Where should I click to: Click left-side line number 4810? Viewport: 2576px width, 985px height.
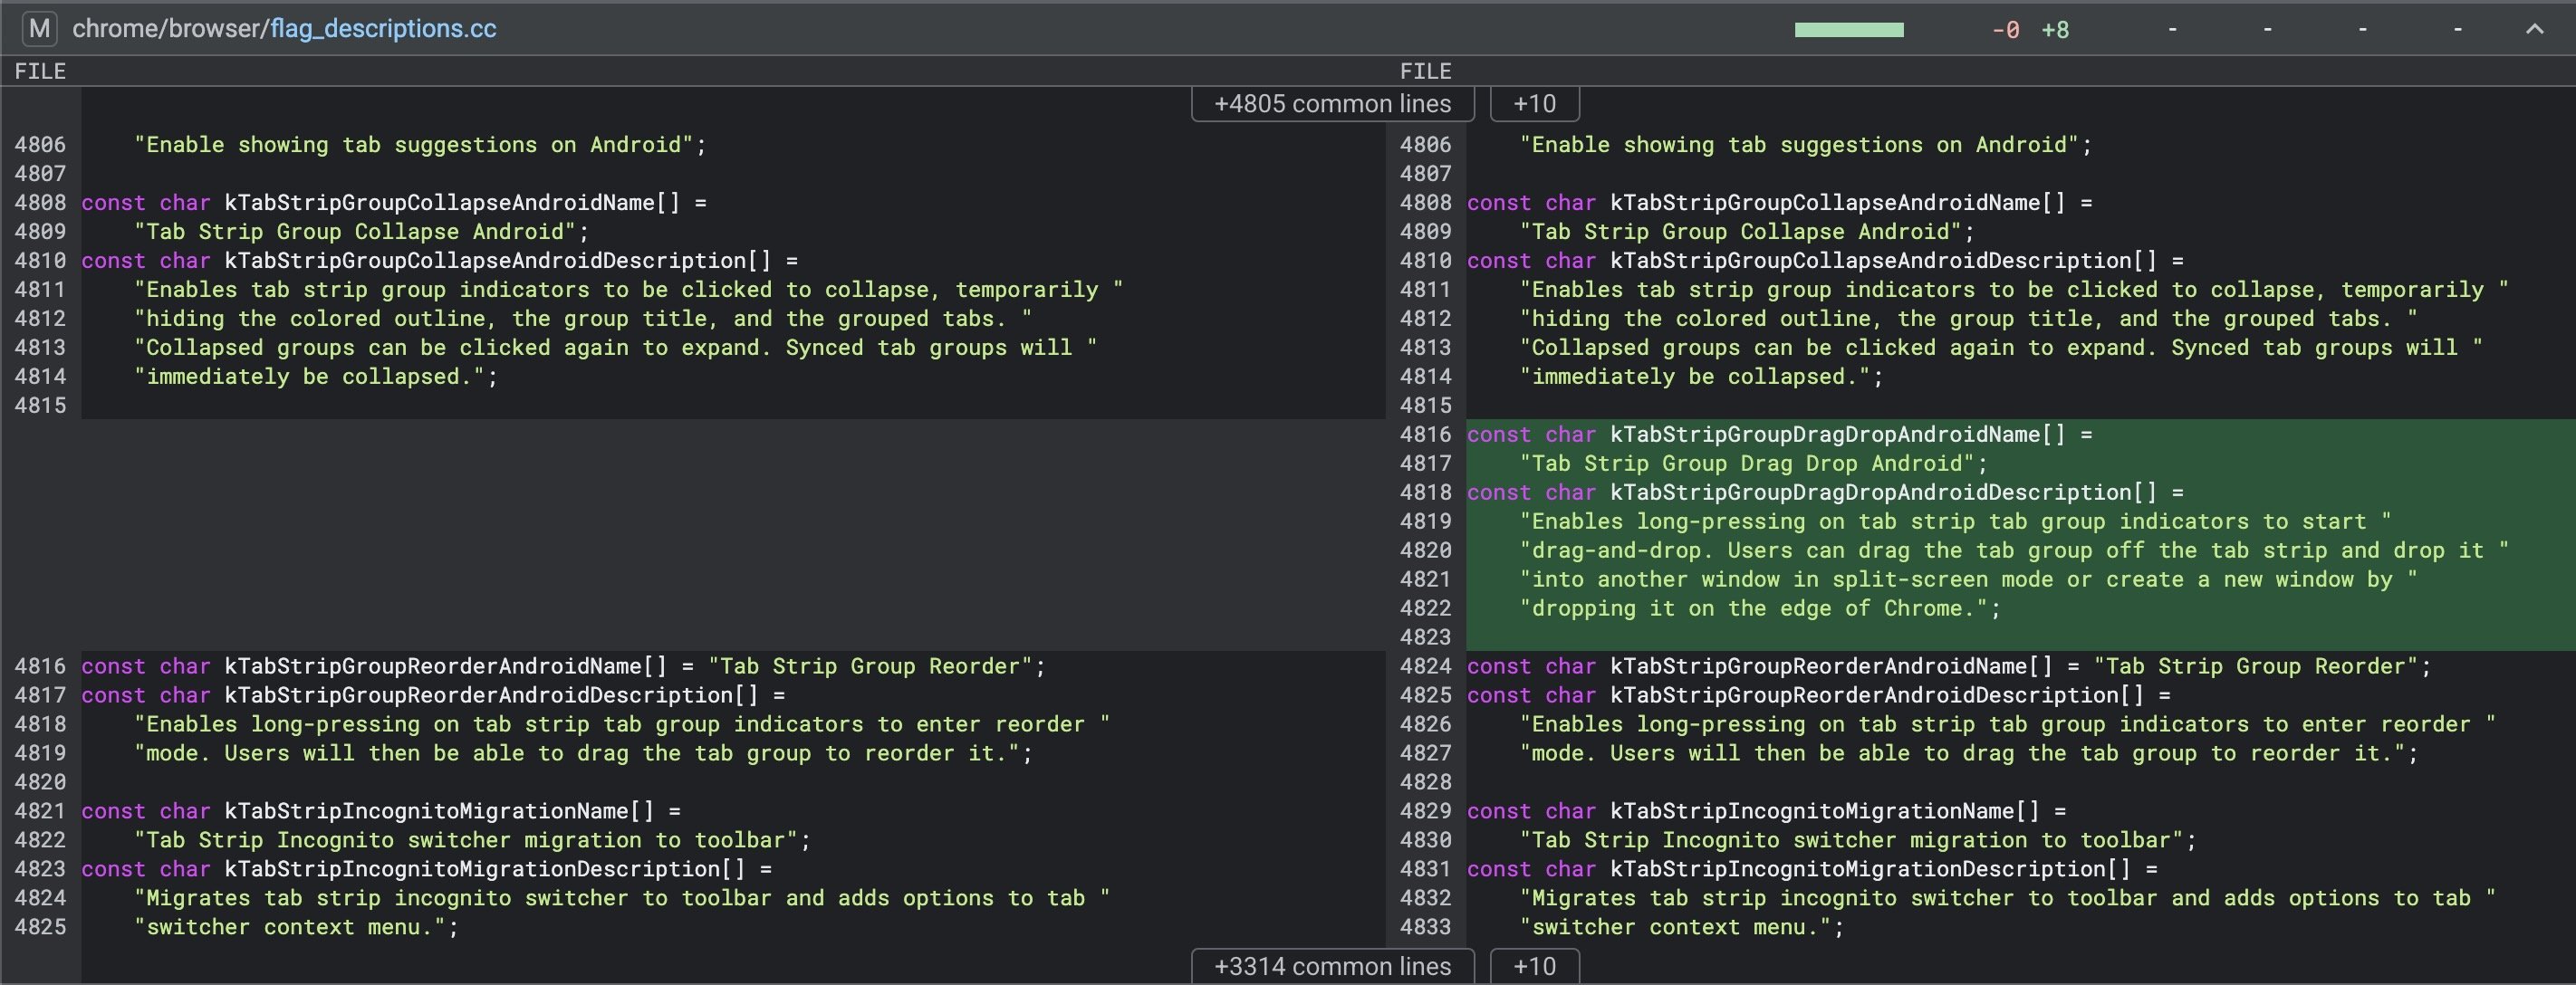(40, 261)
